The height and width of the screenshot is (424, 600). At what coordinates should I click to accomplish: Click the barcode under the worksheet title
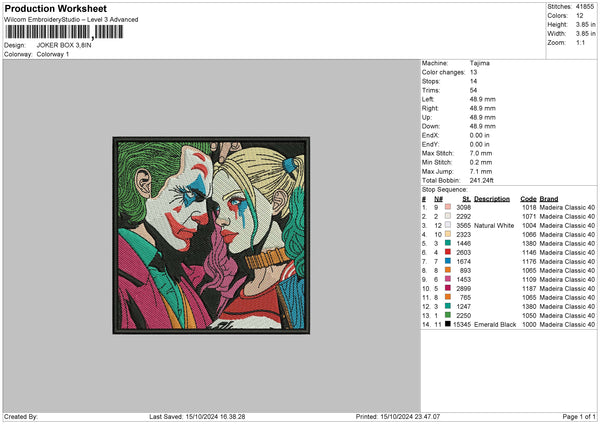click(x=64, y=32)
